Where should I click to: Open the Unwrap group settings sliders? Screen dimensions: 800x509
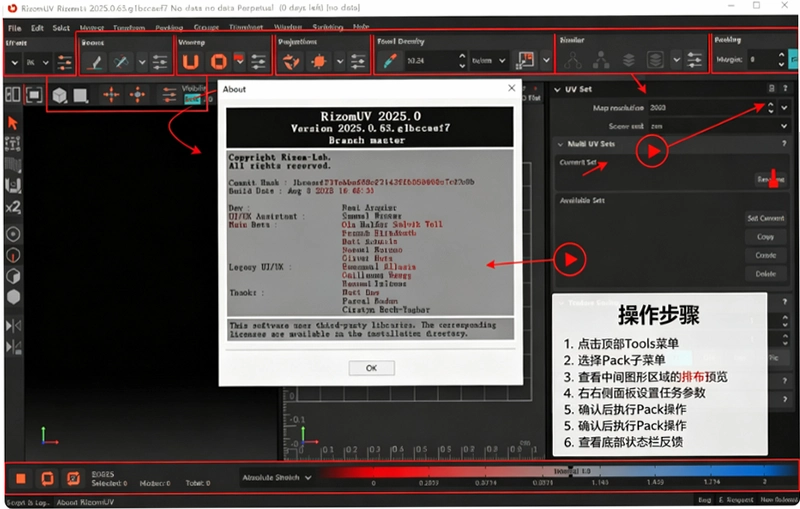[259, 62]
